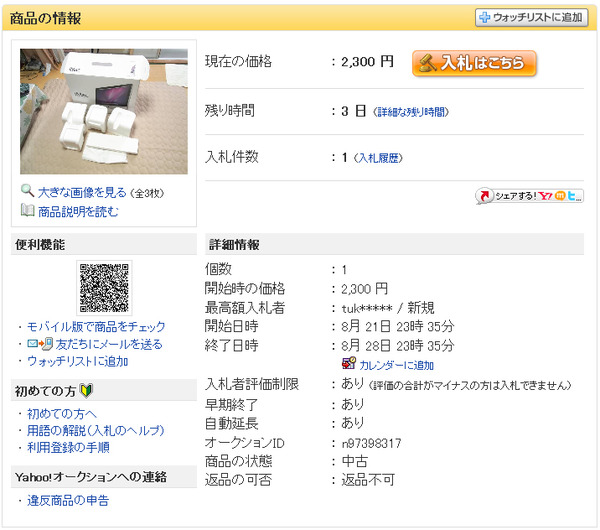Image resolution: width=600 pixels, height=530 pixels.
Task: Select auction ID n97398317 text
Action: click(x=371, y=444)
